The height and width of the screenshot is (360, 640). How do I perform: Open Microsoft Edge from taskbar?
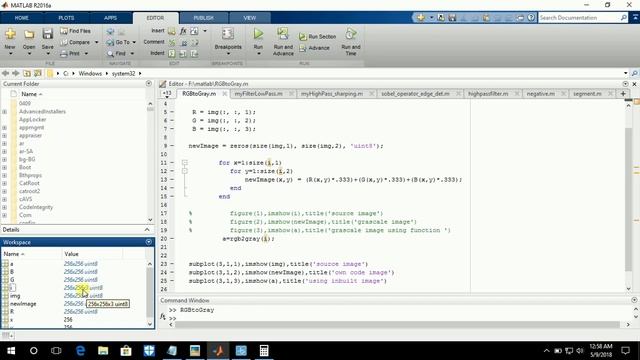pos(80,351)
